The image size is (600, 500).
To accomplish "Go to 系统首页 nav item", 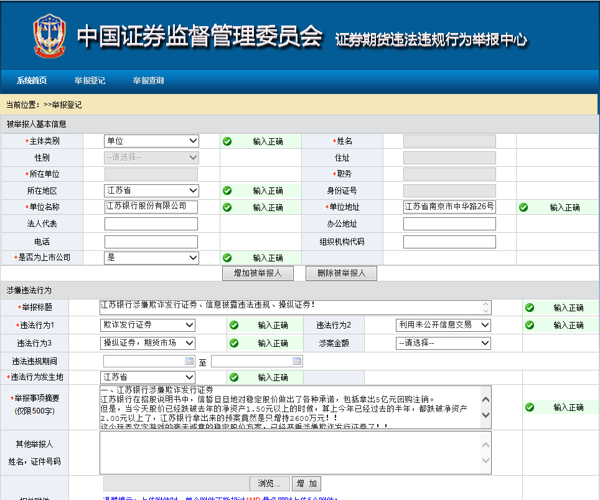I will (x=32, y=80).
